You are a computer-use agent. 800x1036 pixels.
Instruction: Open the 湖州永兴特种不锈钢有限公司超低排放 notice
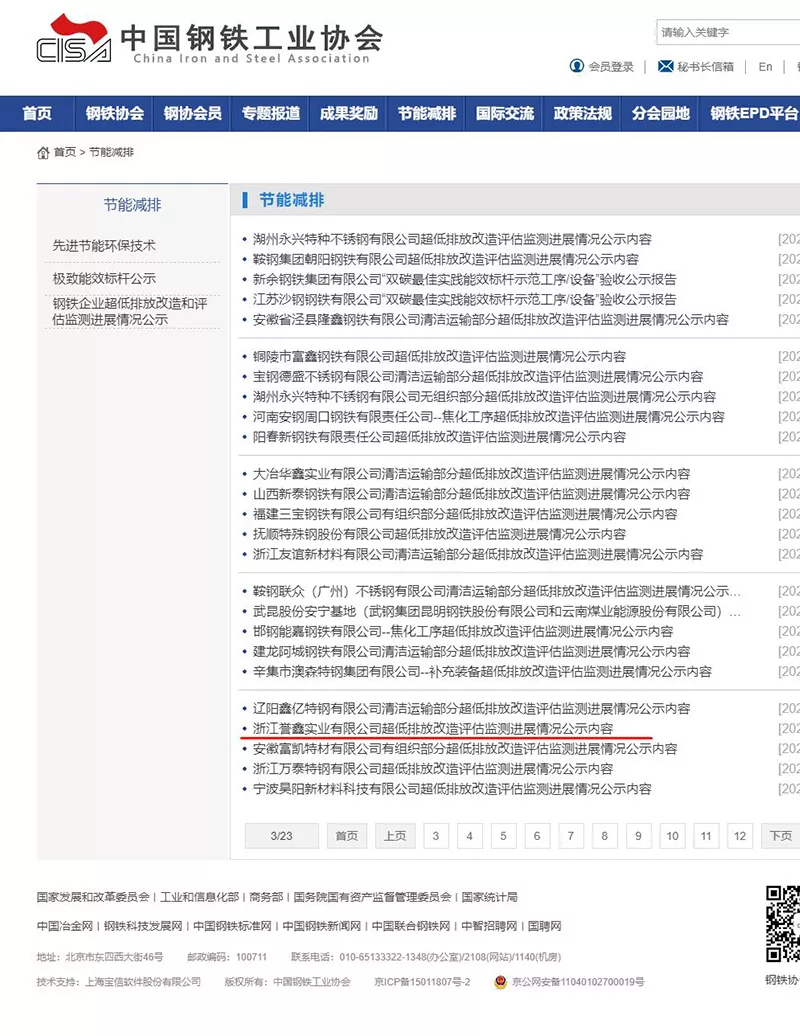pos(452,239)
